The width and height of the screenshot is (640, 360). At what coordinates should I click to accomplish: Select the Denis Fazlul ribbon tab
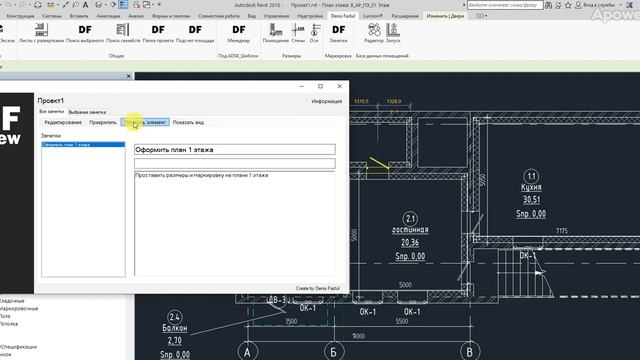343,16
